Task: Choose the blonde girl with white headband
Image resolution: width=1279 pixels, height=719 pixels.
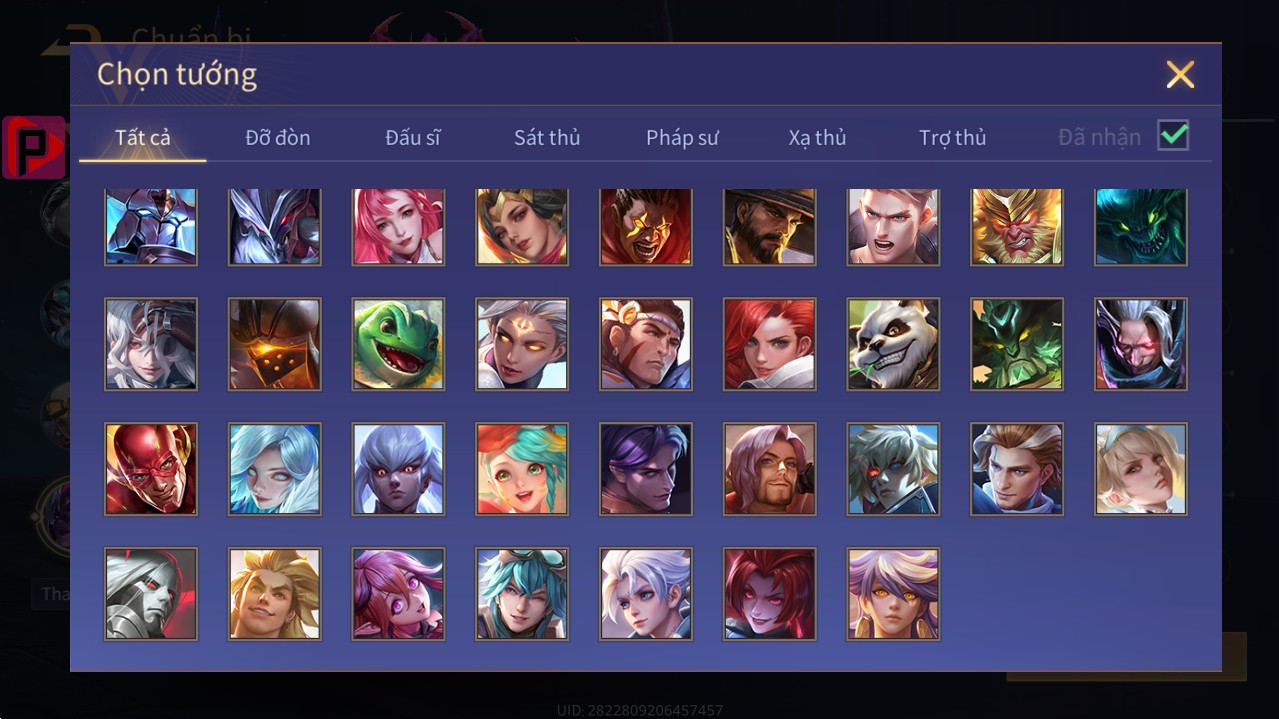Action: pos(1141,469)
